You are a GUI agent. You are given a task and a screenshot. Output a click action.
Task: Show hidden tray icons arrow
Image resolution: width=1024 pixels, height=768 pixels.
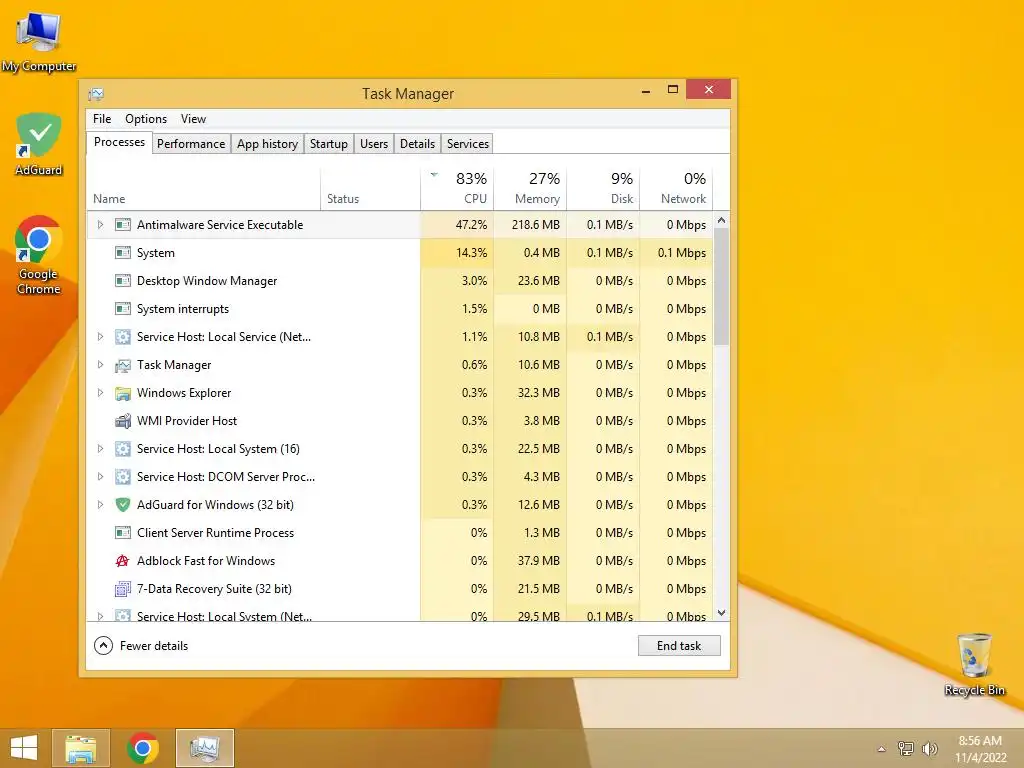coord(882,750)
